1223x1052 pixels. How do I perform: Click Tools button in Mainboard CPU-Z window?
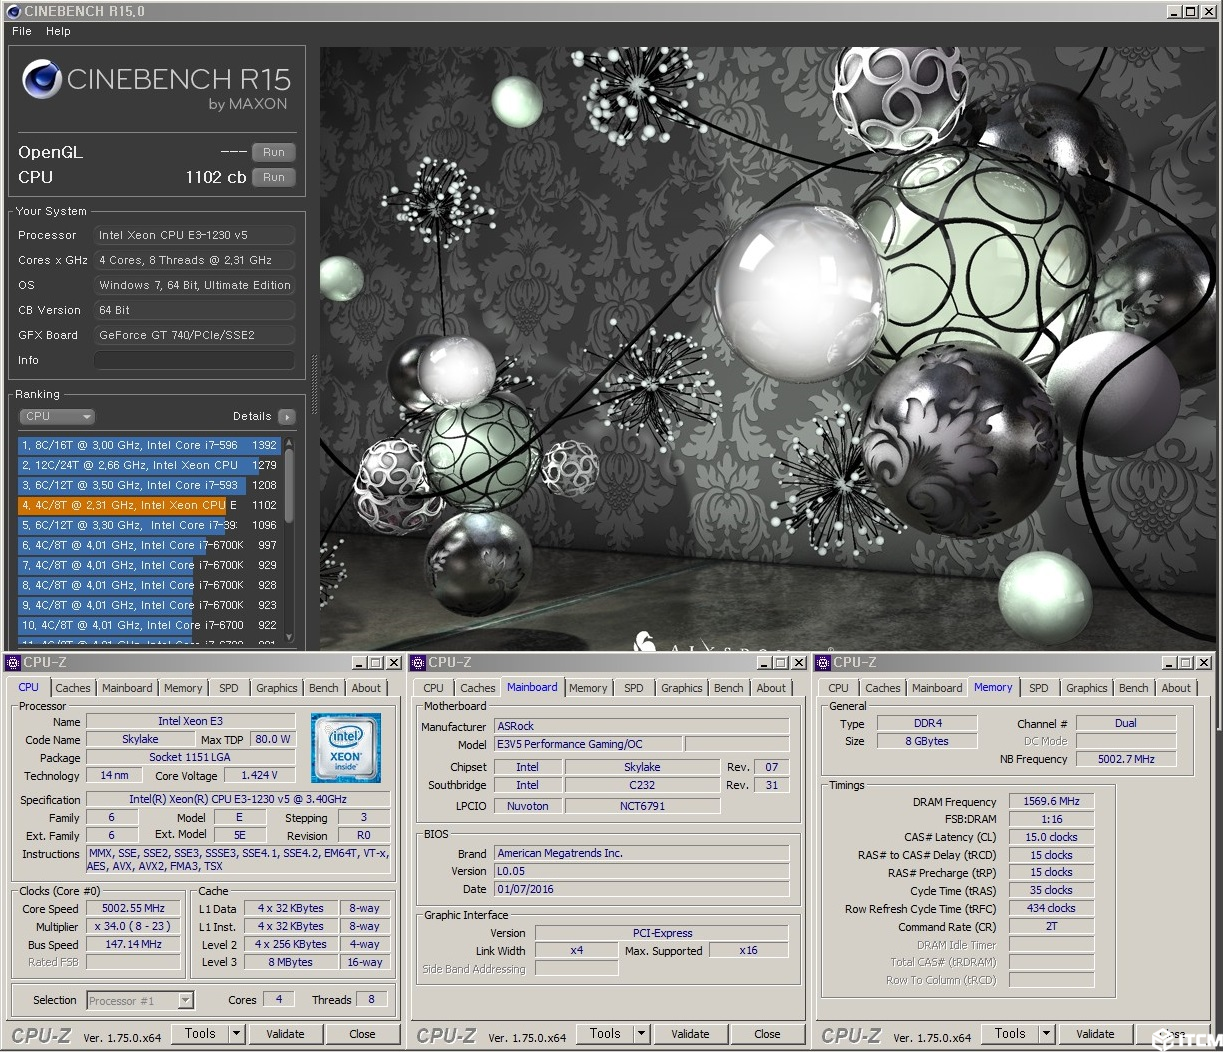(x=605, y=1034)
